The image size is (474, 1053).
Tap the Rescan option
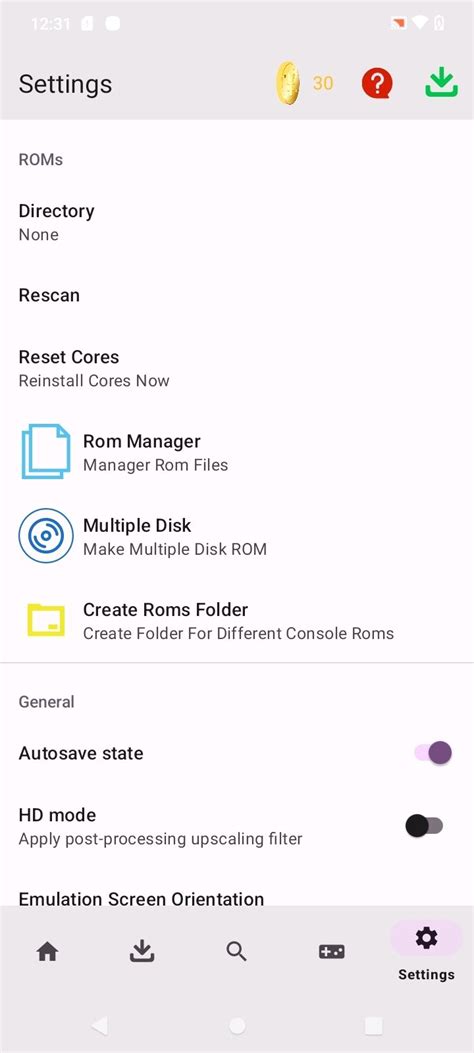coord(237,295)
